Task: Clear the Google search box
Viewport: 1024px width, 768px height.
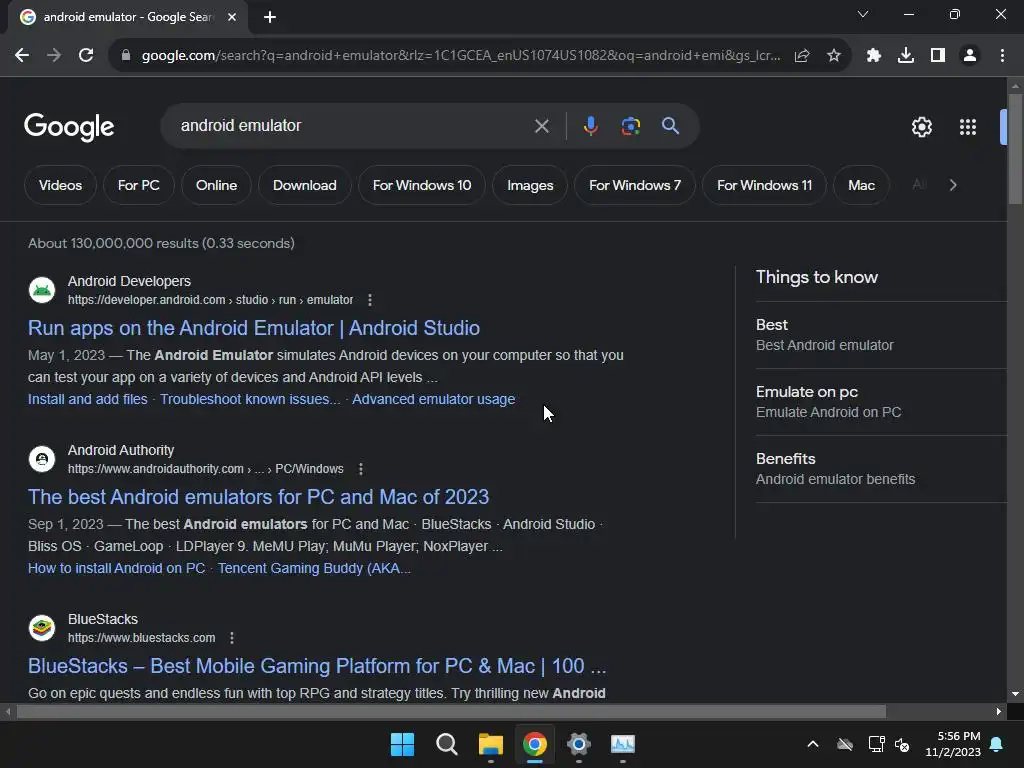Action: pos(541,126)
